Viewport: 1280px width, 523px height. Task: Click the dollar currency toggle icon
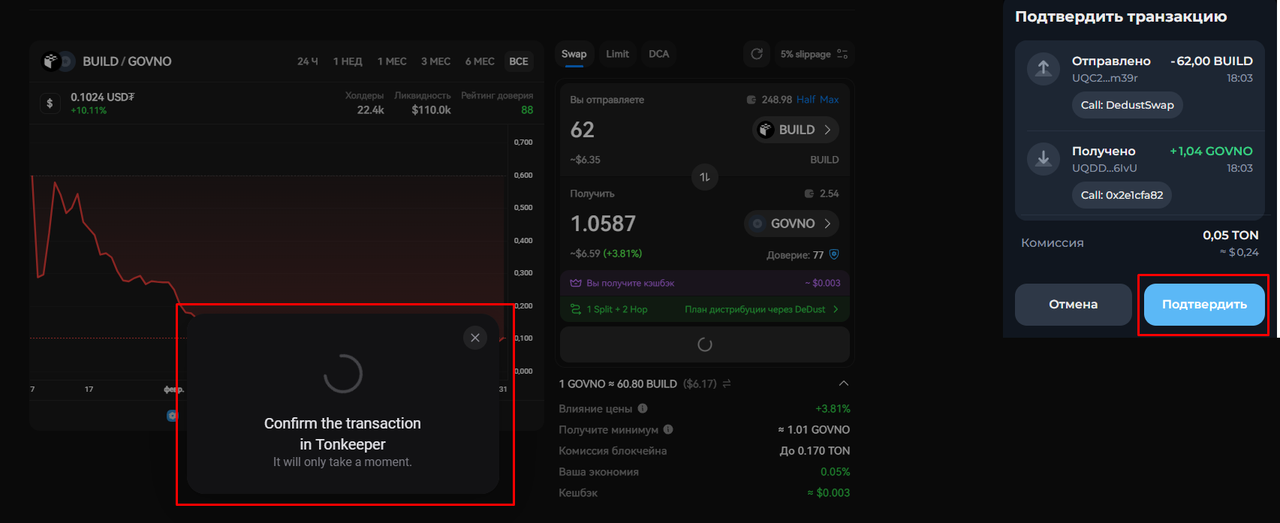[x=50, y=102]
